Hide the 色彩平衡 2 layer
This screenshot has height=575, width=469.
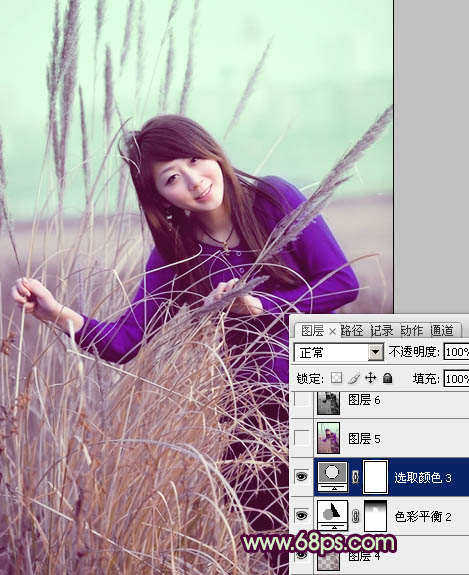pyautogui.click(x=301, y=515)
